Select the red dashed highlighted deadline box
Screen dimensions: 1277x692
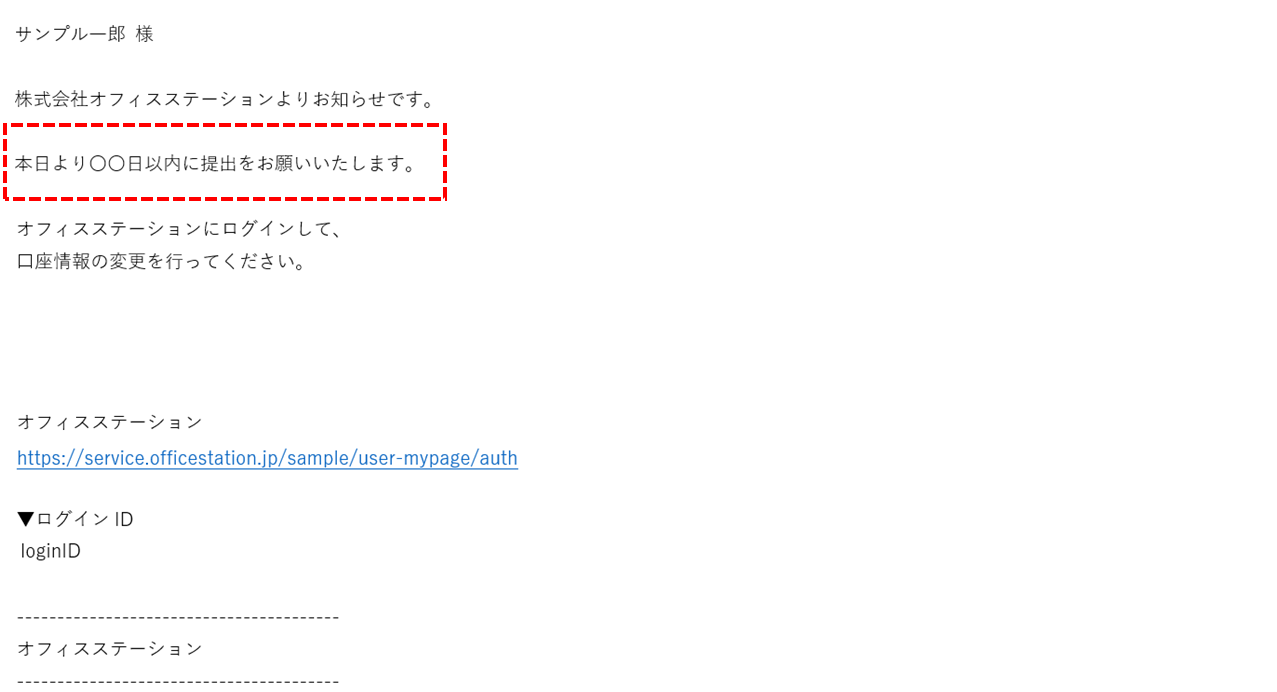click(225, 162)
